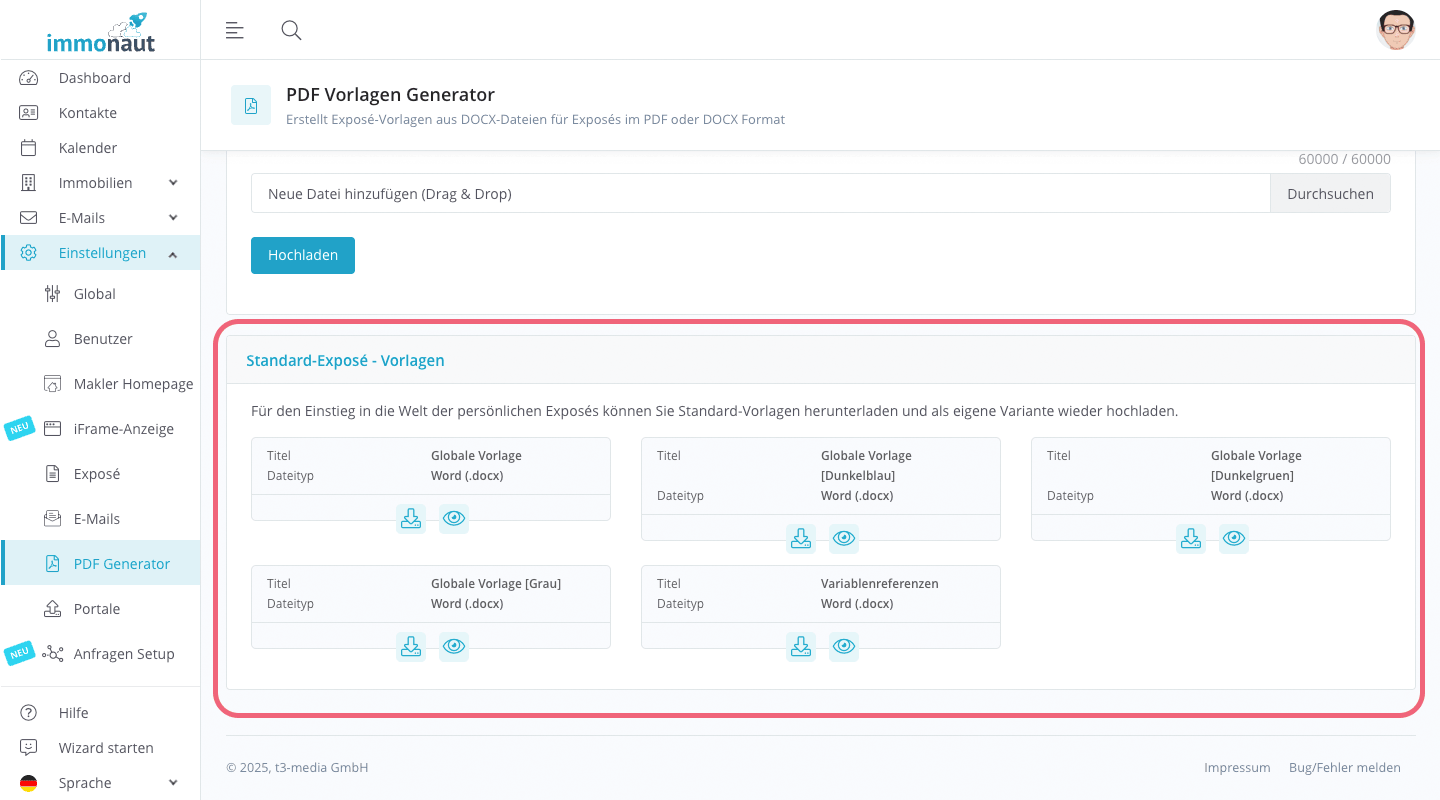Screen dimensions: 1440x800
Task: Click the Hilfe question mark icon
Action: (x=29, y=713)
